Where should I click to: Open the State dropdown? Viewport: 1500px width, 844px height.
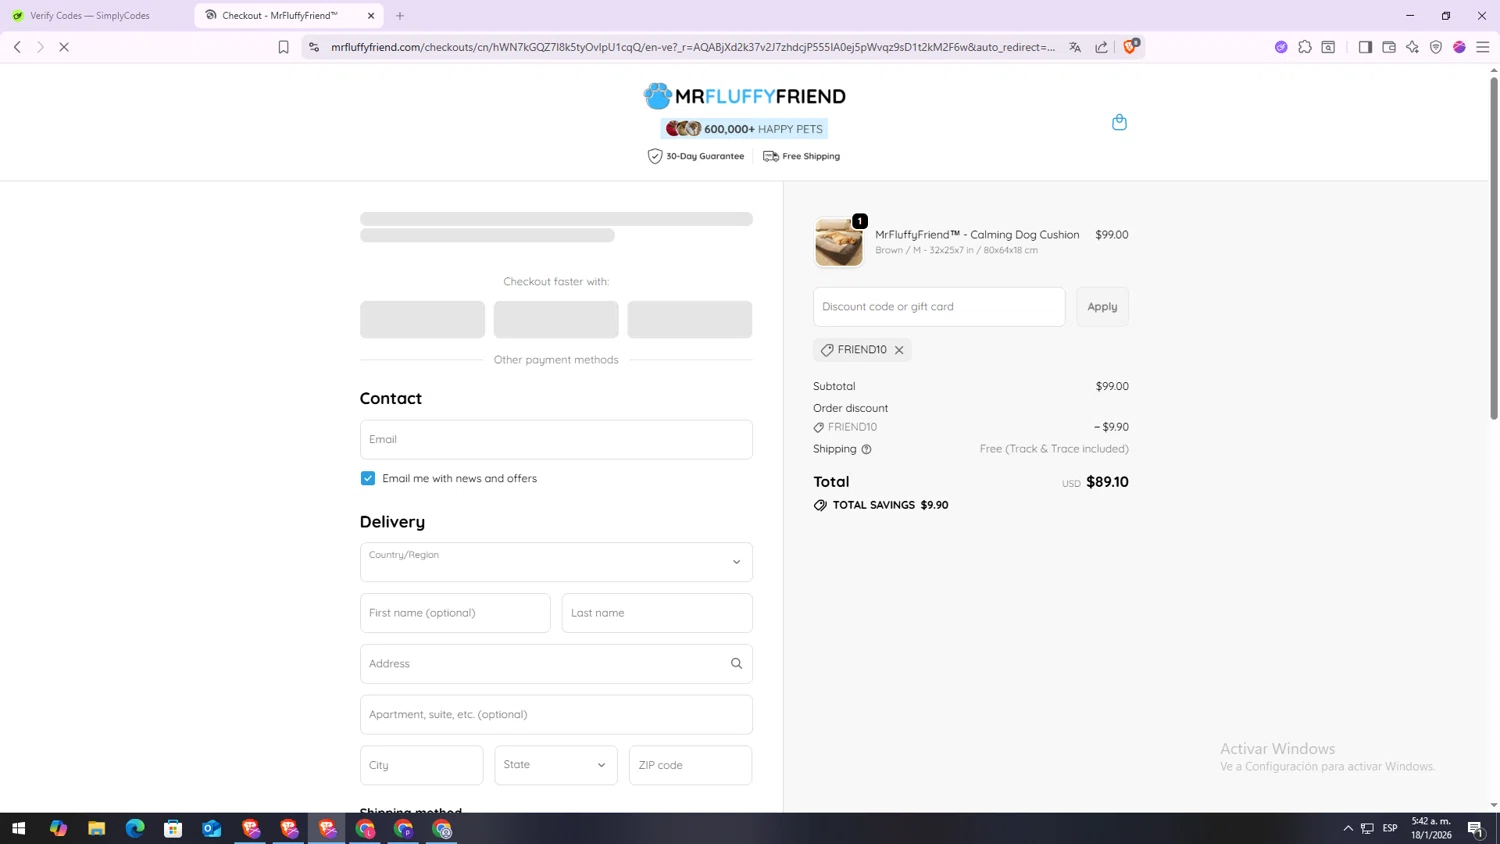click(556, 765)
